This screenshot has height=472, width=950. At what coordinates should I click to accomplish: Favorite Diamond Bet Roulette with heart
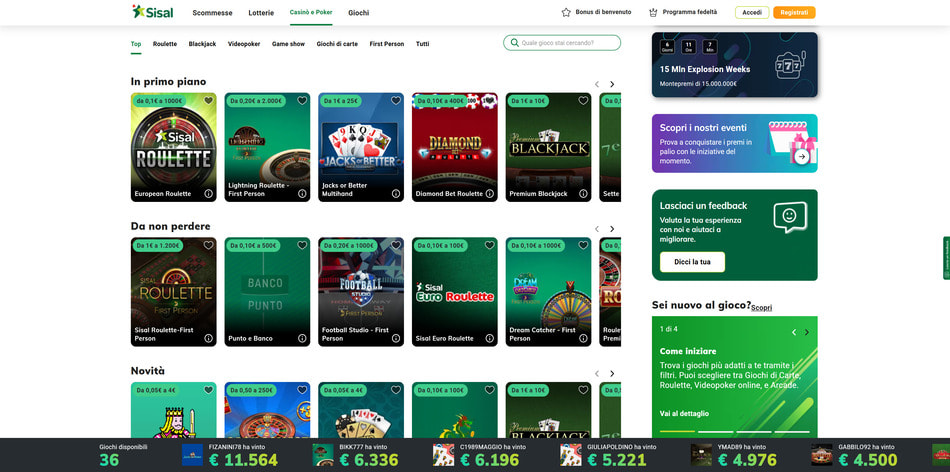[x=490, y=101]
